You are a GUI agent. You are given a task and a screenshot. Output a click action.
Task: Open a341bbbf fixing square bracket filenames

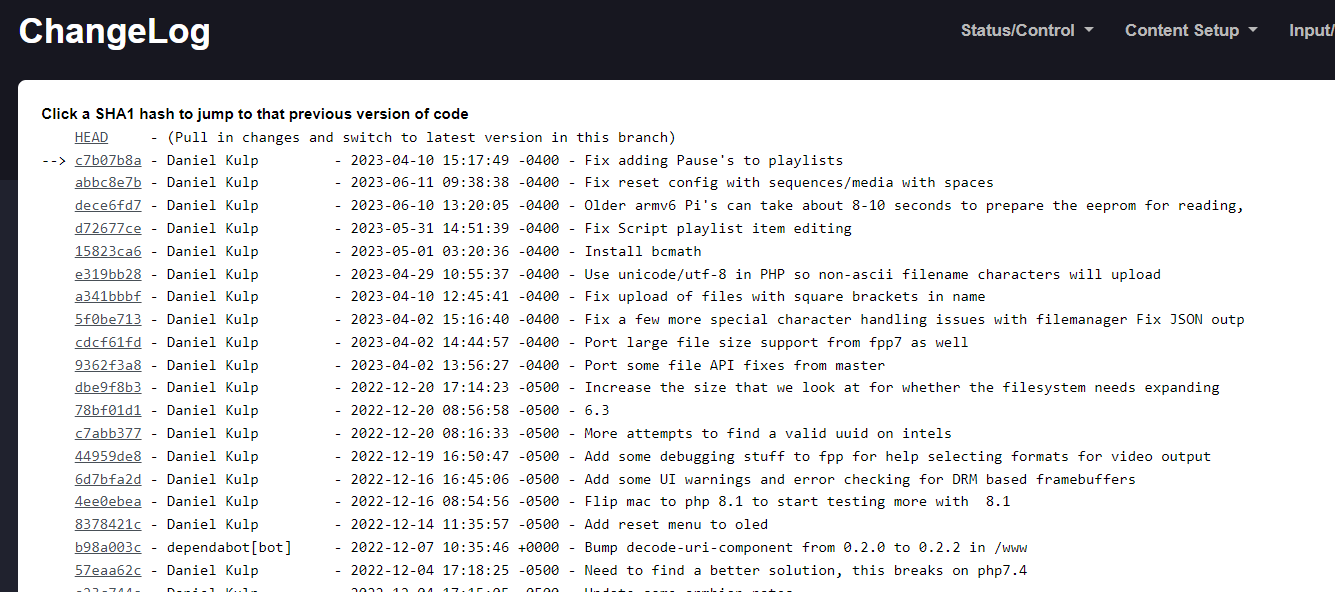click(108, 296)
